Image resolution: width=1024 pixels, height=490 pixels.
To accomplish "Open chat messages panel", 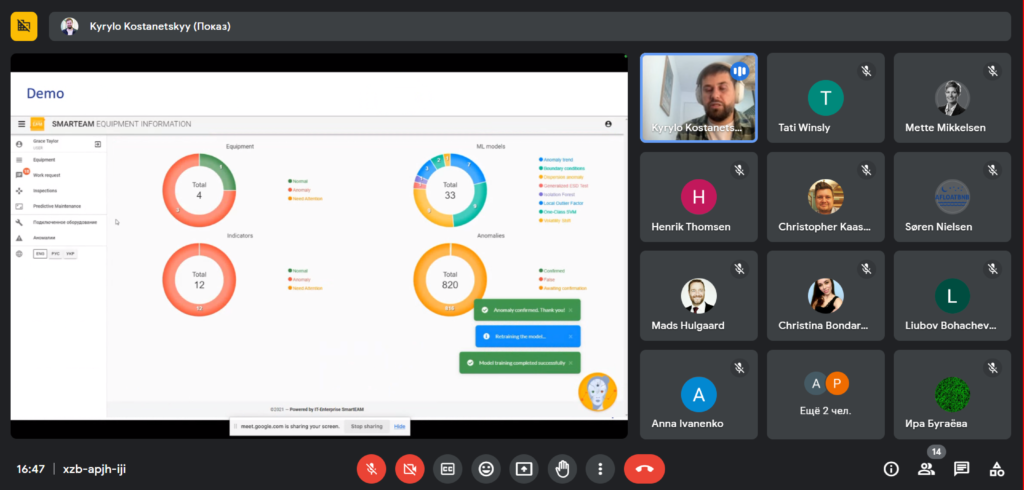I will [x=961, y=468].
